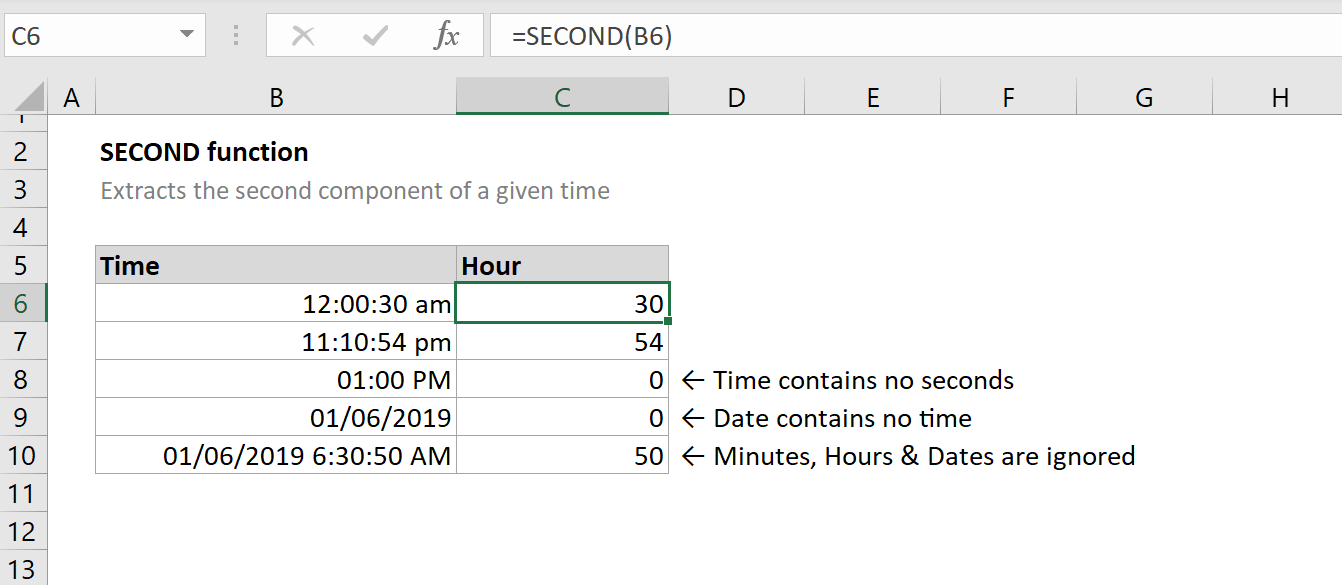Select cell with 12:00:30 am
Image resolution: width=1342 pixels, height=585 pixels.
click(276, 304)
